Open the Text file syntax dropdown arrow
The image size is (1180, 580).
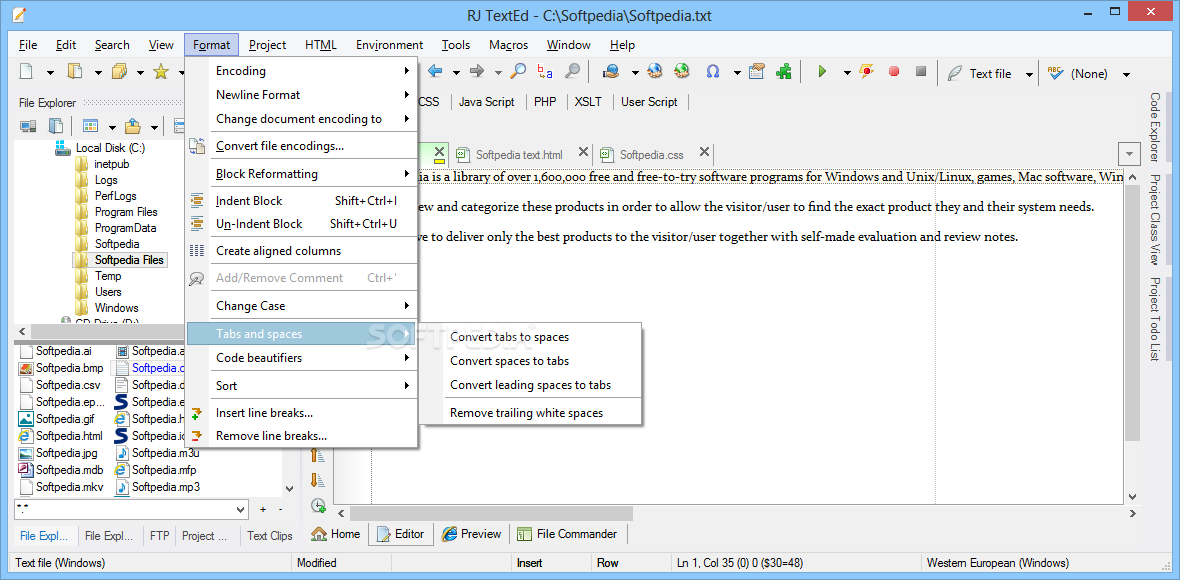(x=1029, y=74)
